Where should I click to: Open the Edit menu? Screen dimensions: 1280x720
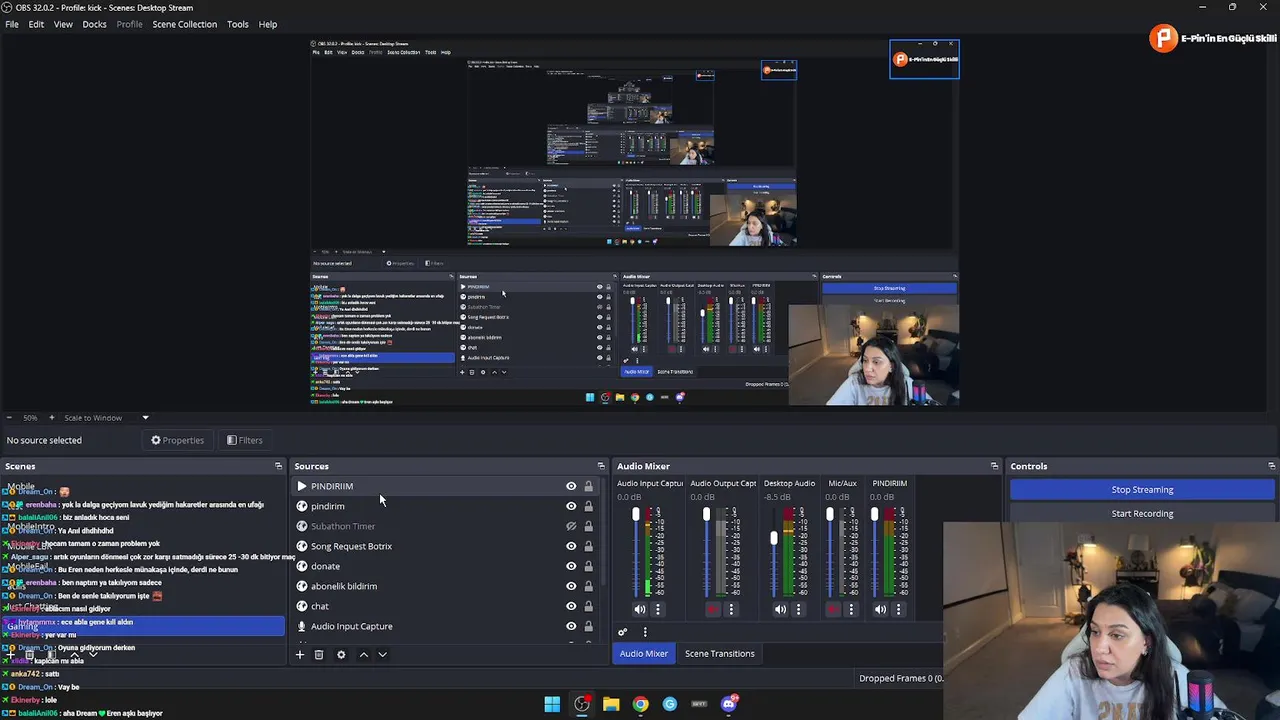coord(36,24)
